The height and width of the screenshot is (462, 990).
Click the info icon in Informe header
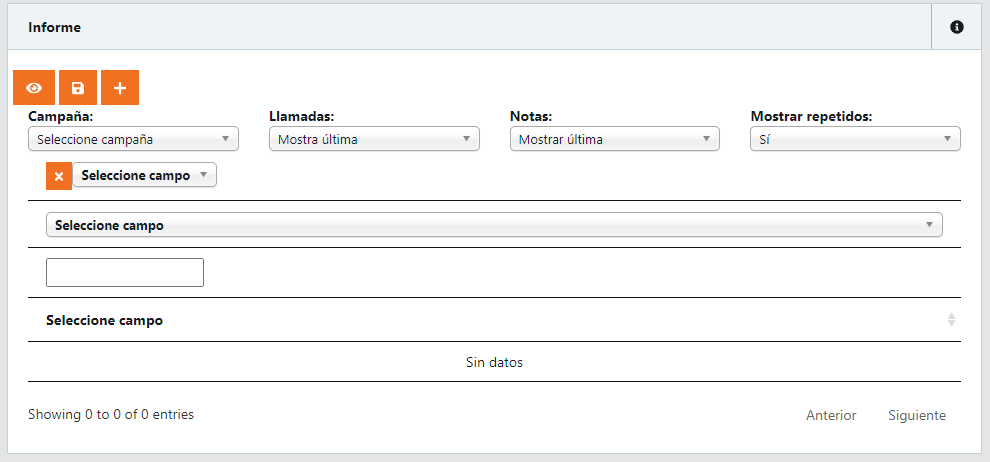tap(956, 27)
